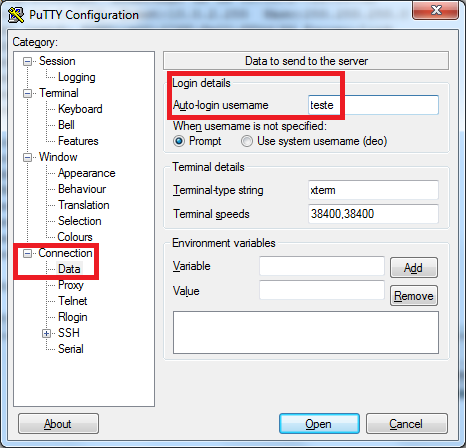Viewport: 466px width, 448px height.
Task: Focus the Auto-login username field
Action: 373,105
